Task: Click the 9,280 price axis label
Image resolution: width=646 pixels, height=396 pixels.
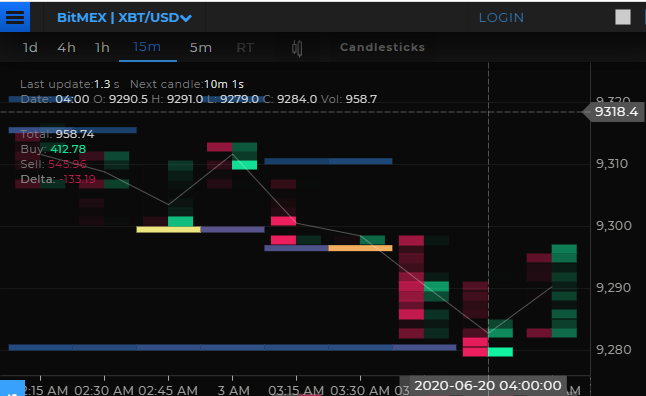Action: [x=613, y=350]
